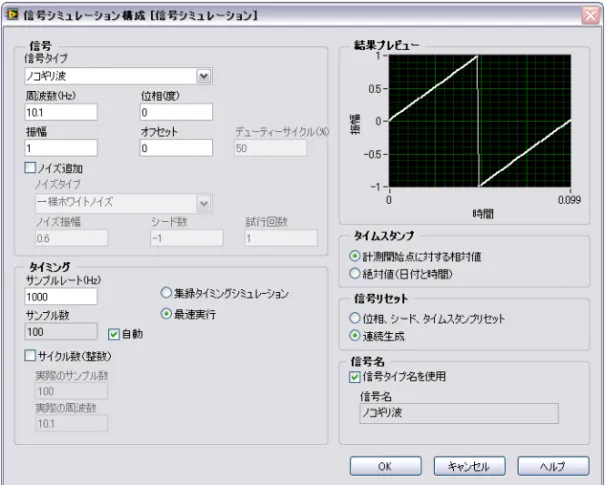This screenshot has height=485, width=605.
Task: Click the 振幅 input field with value 1
Action: coord(61,148)
